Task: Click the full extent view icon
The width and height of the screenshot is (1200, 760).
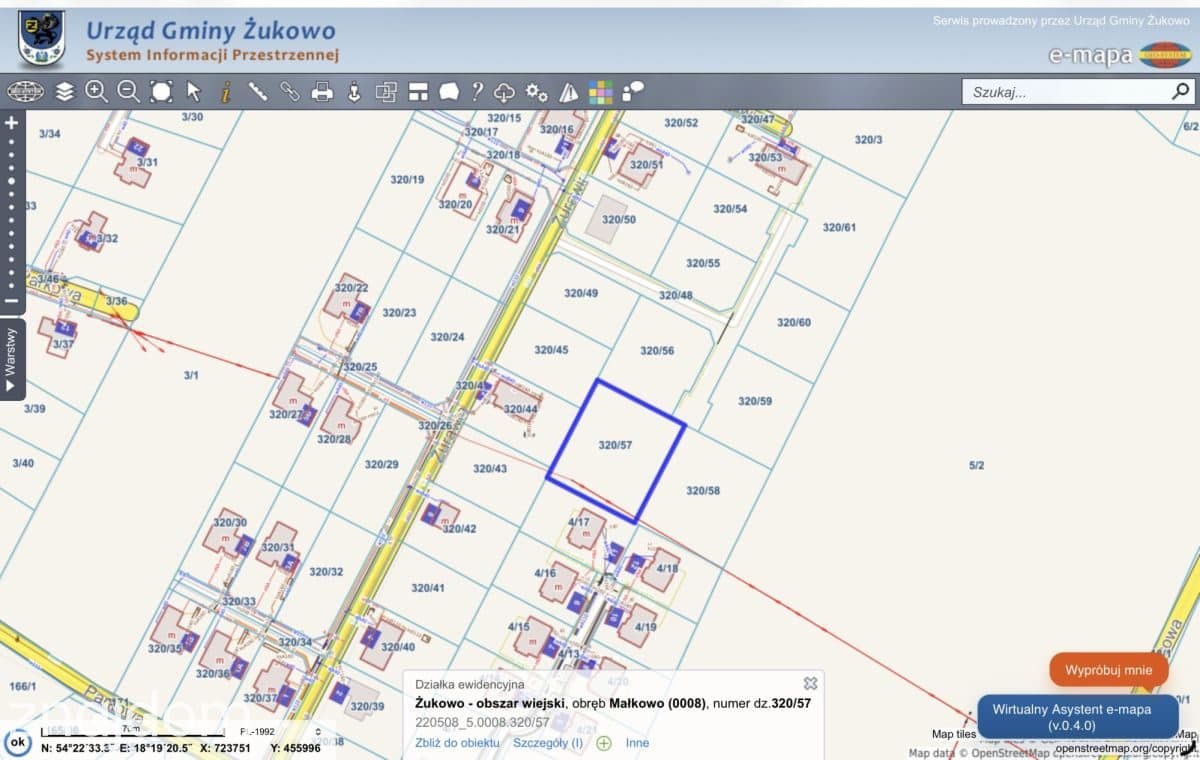Action: point(161,92)
